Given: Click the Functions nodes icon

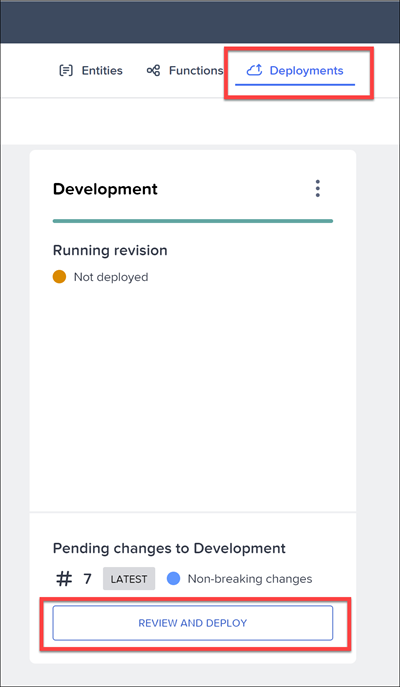Looking at the screenshot, I should click(x=153, y=71).
